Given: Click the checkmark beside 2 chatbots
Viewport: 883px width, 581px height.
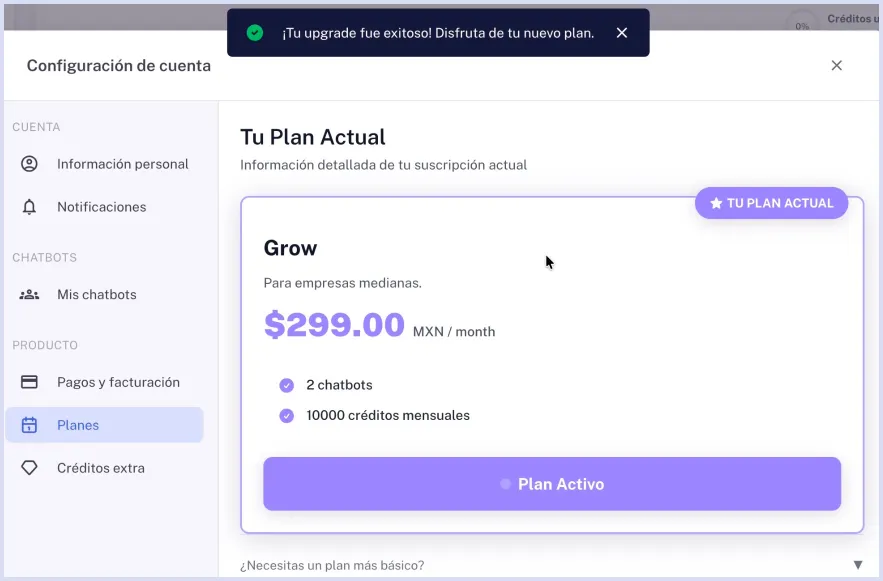Looking at the screenshot, I should pos(286,385).
